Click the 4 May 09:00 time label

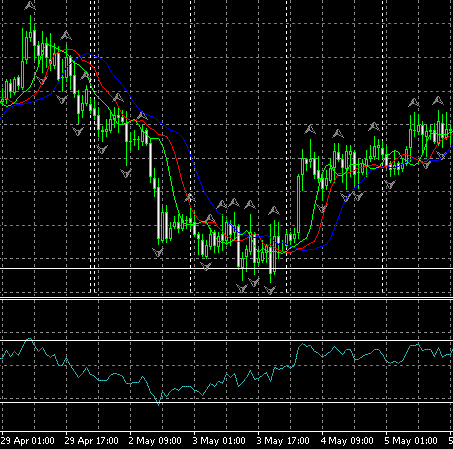tap(347, 441)
